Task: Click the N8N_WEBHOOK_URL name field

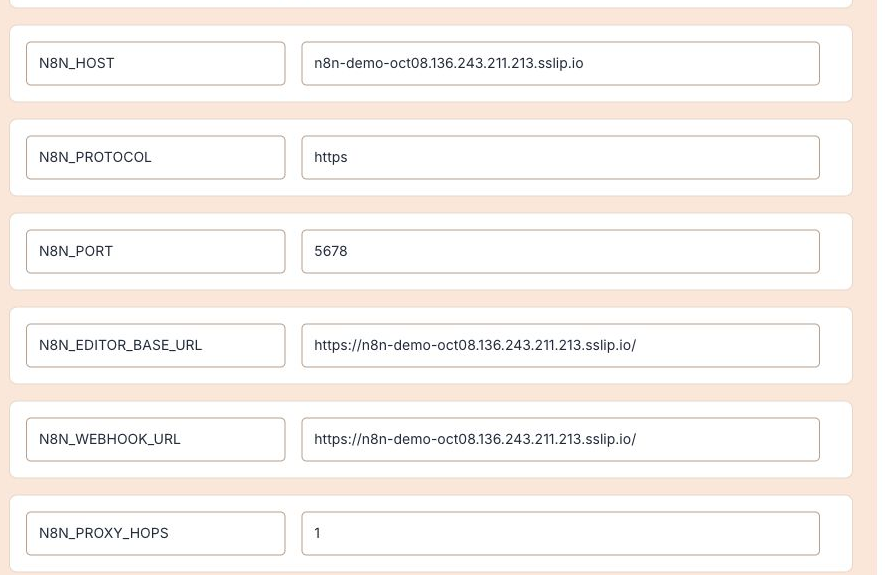Action: [x=156, y=439]
